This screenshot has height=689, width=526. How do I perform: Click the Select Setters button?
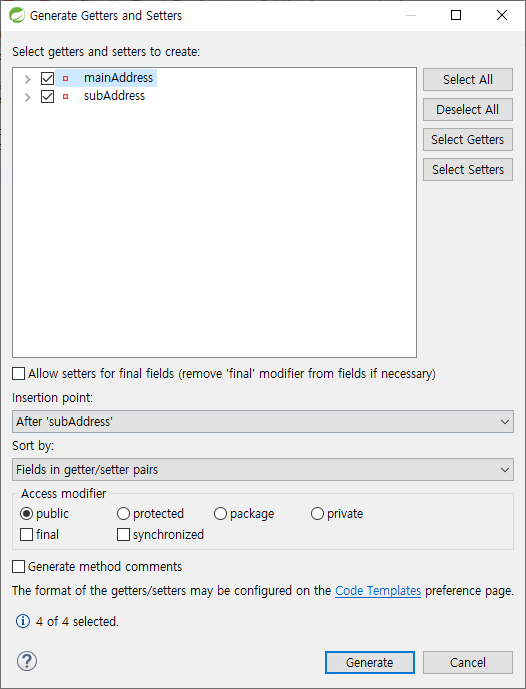click(x=468, y=169)
